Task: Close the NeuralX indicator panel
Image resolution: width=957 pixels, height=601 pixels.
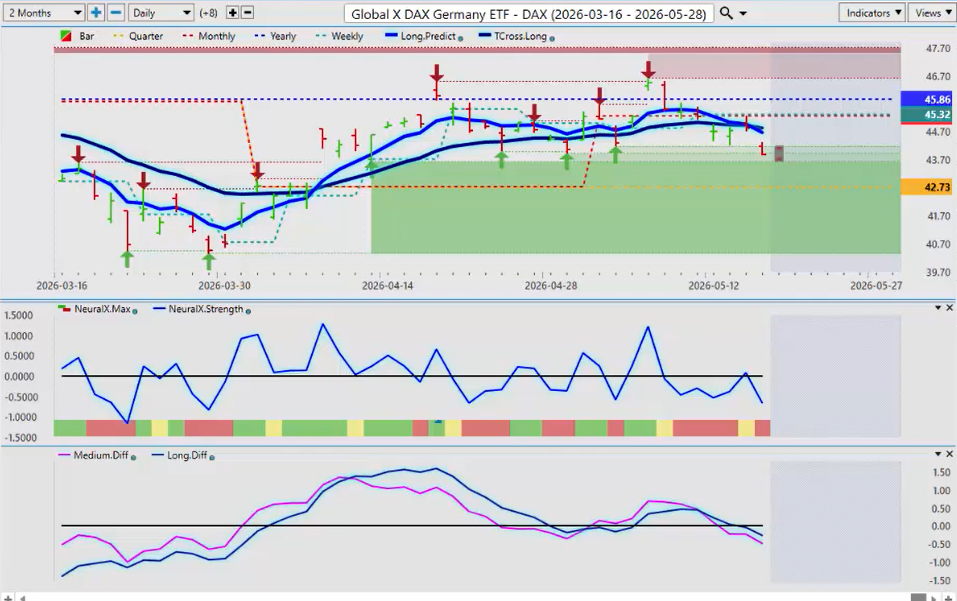Action: 949,308
